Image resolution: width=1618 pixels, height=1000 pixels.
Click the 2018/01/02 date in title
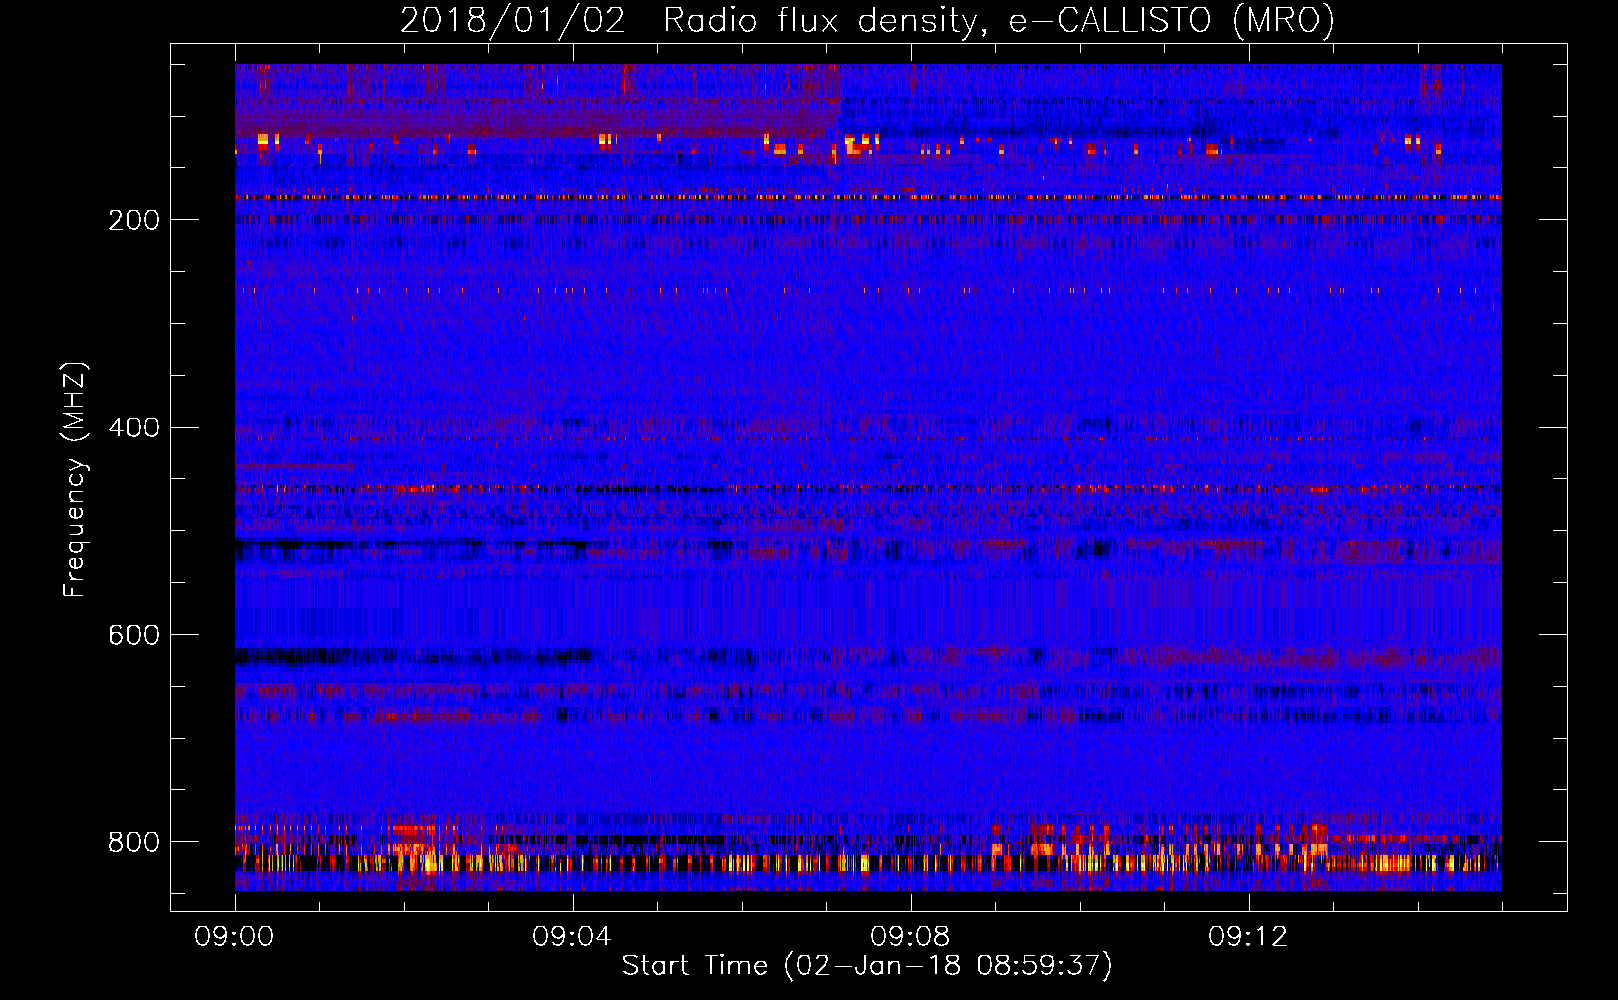pyautogui.click(x=513, y=21)
